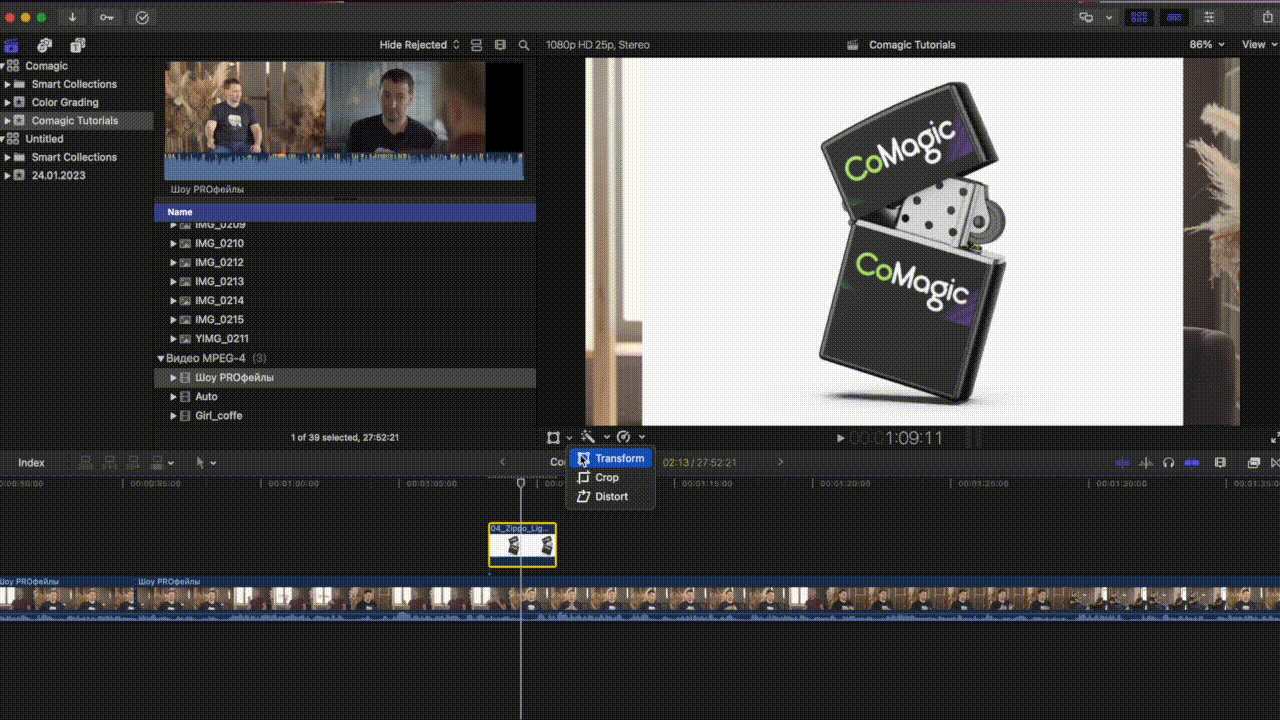The height and width of the screenshot is (720, 1280).
Task: Click the browser search magnifier icon
Action: [524, 45]
